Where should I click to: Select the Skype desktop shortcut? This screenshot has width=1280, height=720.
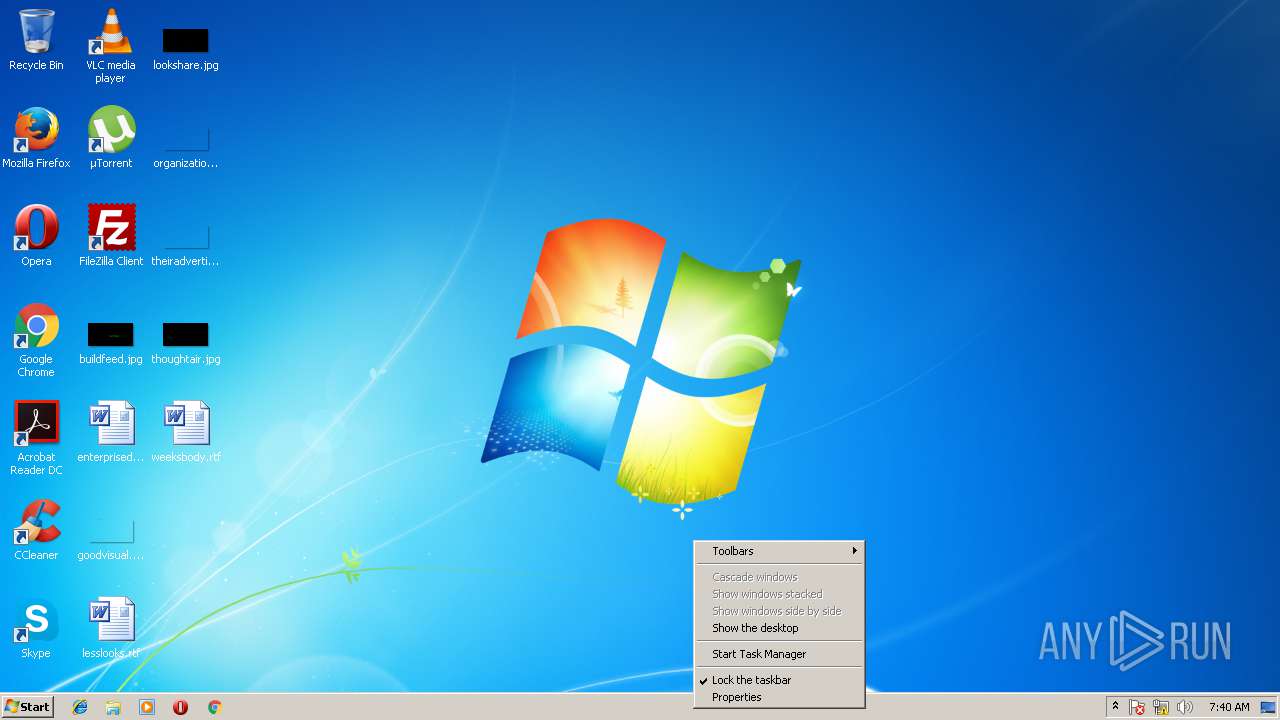36,628
